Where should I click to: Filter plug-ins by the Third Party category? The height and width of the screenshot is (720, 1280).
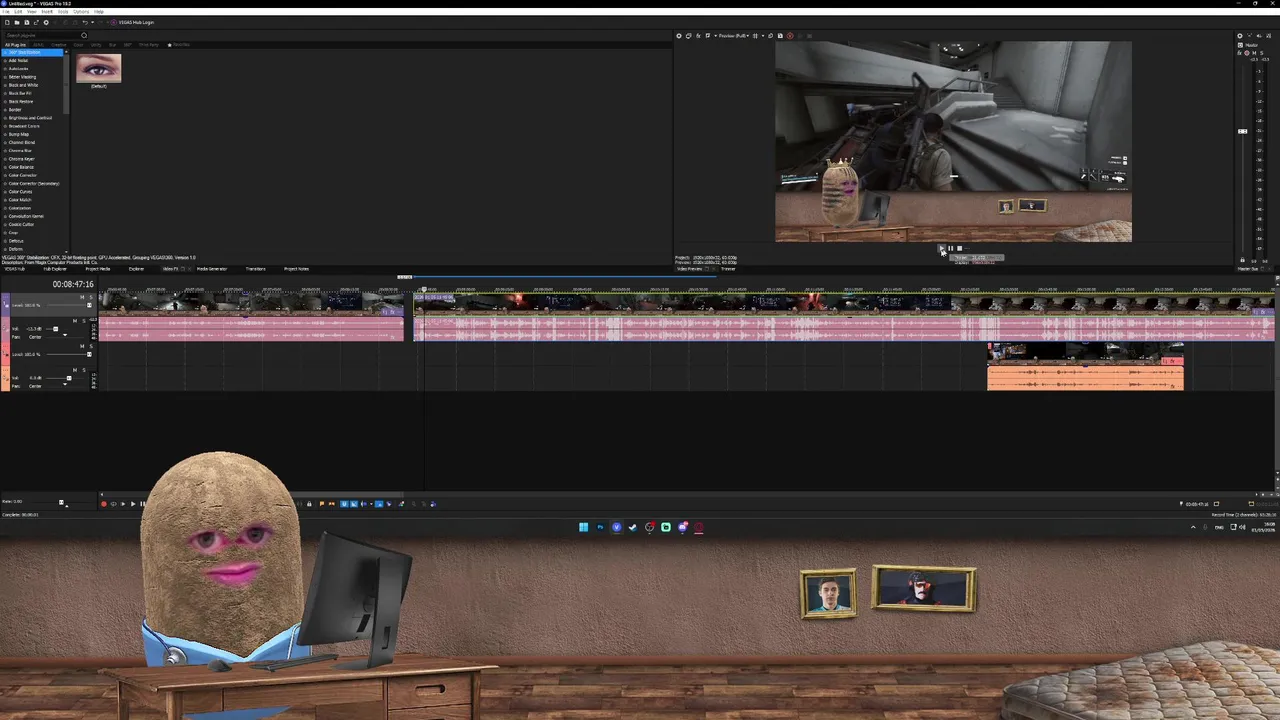pos(149,44)
